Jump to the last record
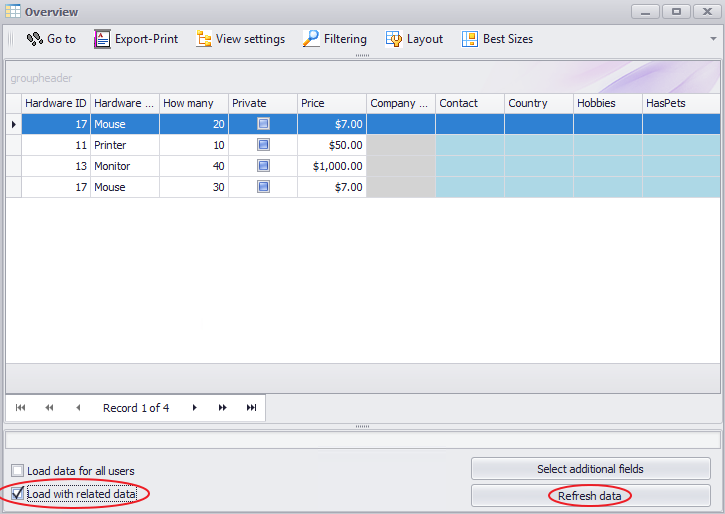The width and height of the screenshot is (725, 514). (251, 408)
